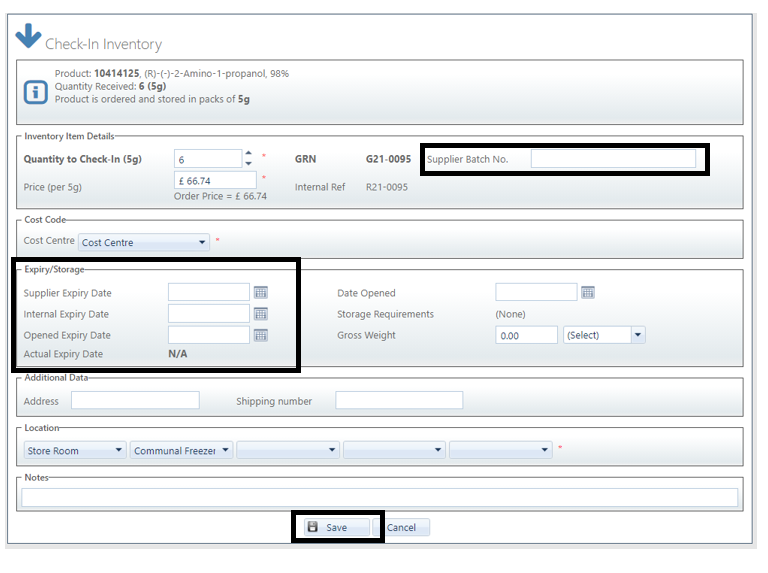768x573 pixels.
Task: Open the fourth empty location dropdown
Action: click(394, 450)
